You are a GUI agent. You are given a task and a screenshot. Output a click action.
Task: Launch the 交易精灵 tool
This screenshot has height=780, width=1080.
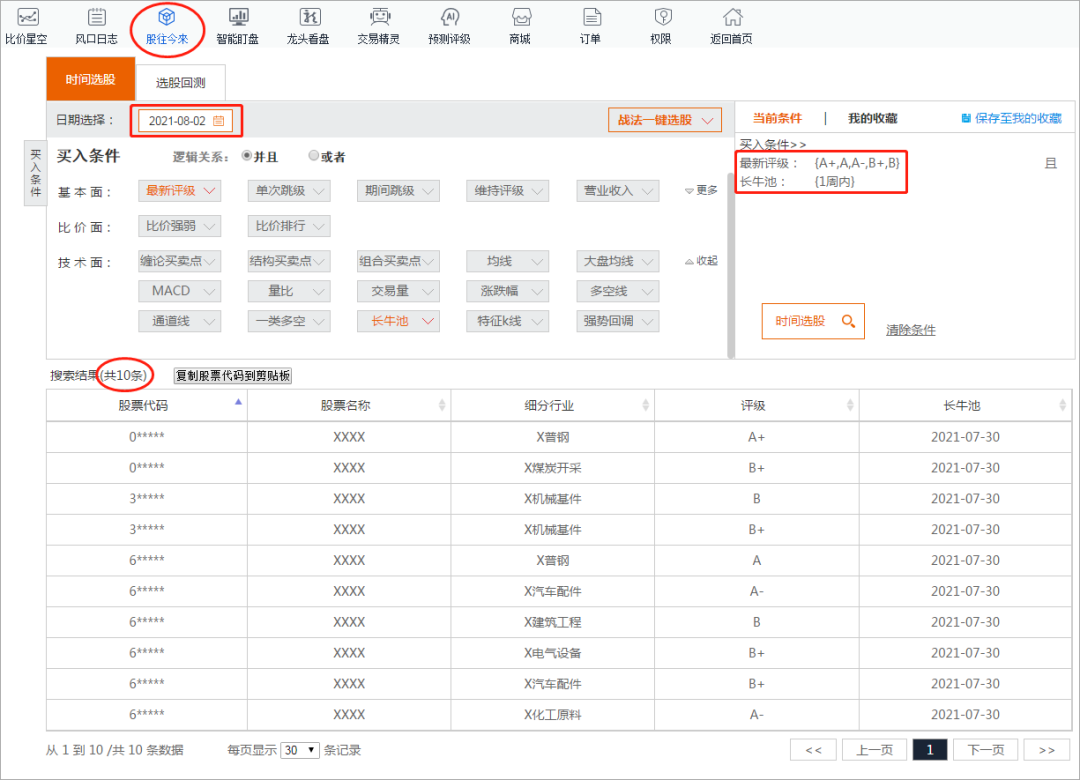378,25
